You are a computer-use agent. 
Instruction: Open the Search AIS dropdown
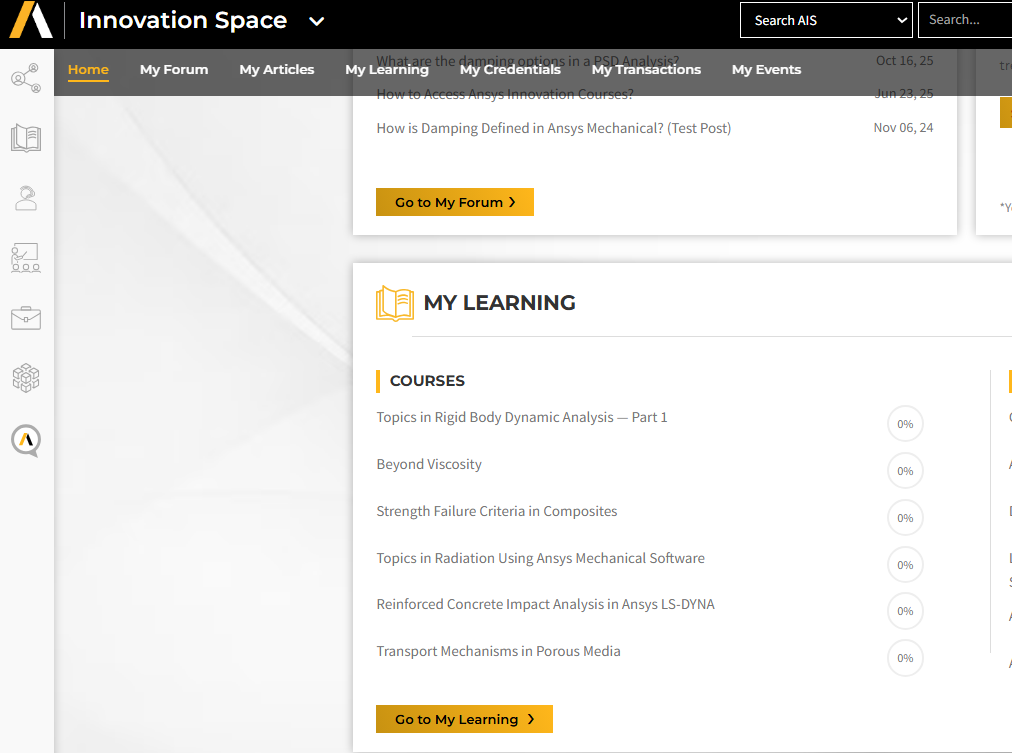826,20
